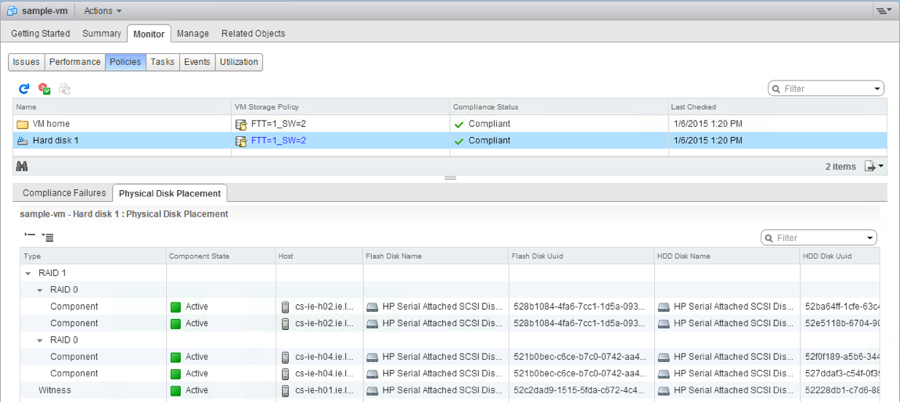Click the export list icon
900x402 pixels.
pos(871,166)
